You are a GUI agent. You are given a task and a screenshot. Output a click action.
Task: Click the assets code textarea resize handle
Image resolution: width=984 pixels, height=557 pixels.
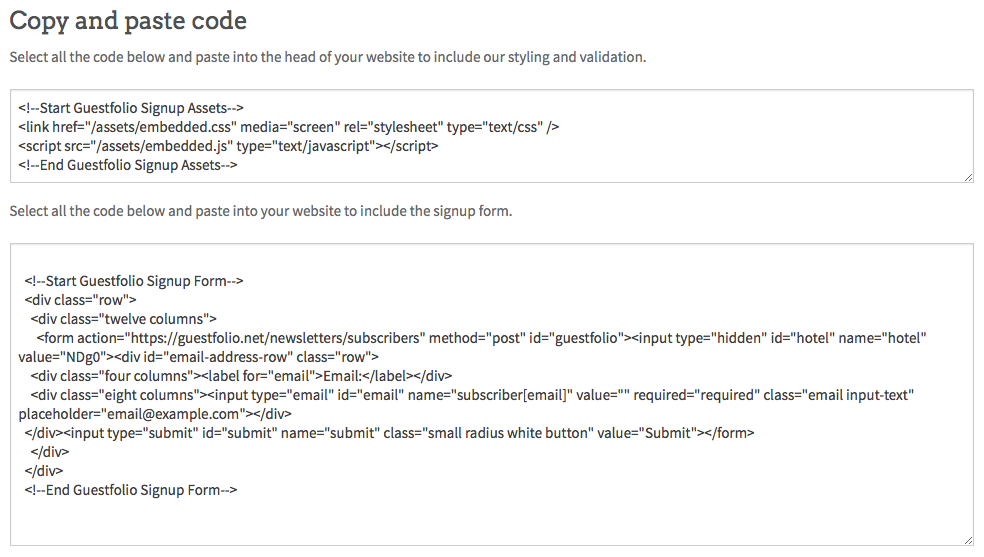coord(968,178)
